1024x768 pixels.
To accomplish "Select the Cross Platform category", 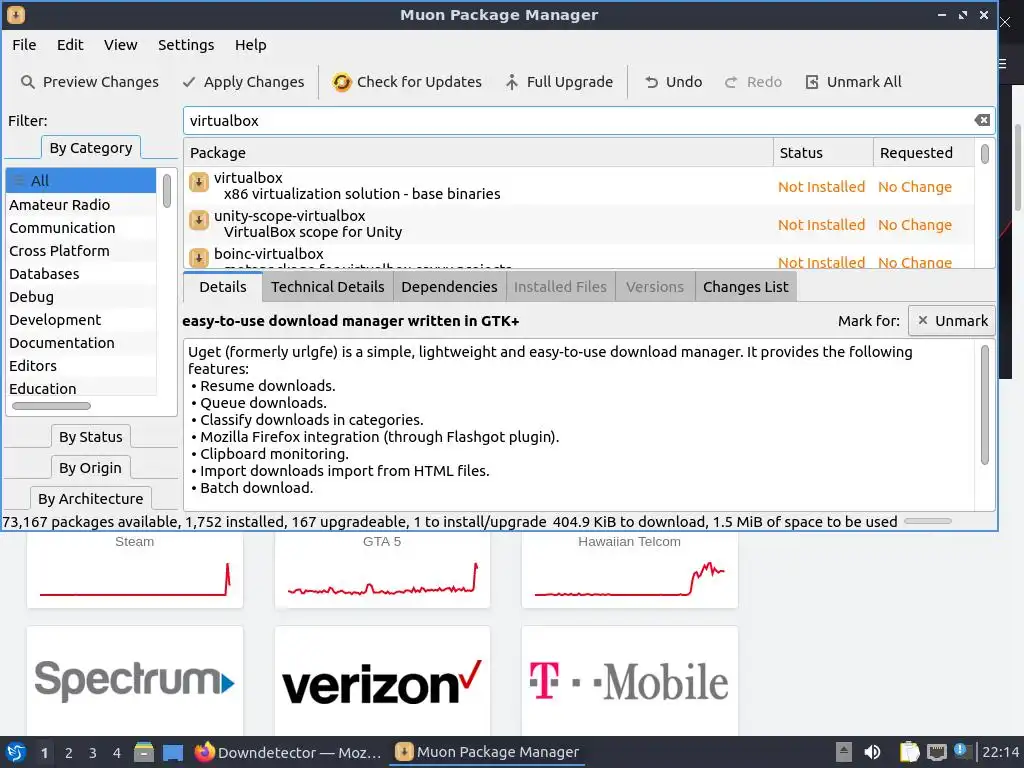I will (81, 251).
